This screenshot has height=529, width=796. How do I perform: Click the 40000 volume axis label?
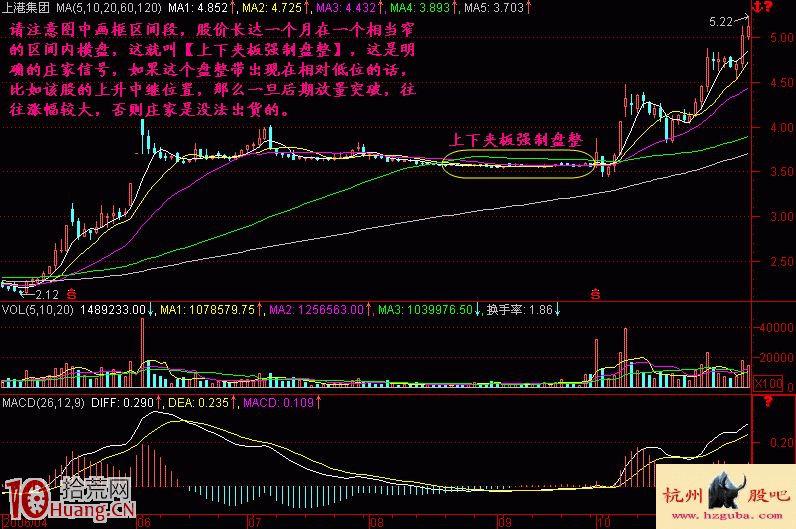[776, 327]
